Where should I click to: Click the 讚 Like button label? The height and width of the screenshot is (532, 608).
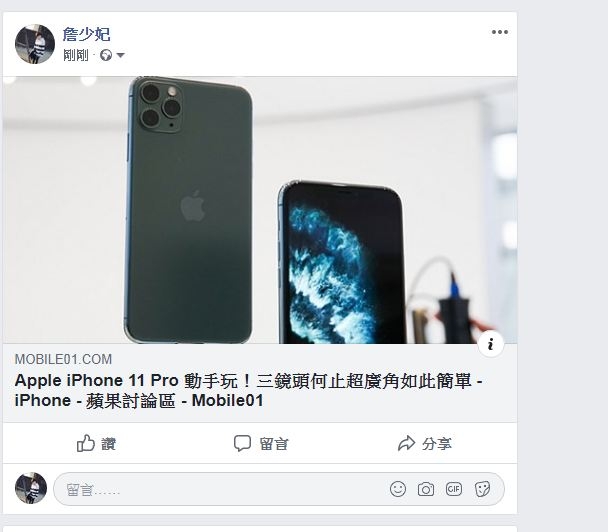coord(109,444)
